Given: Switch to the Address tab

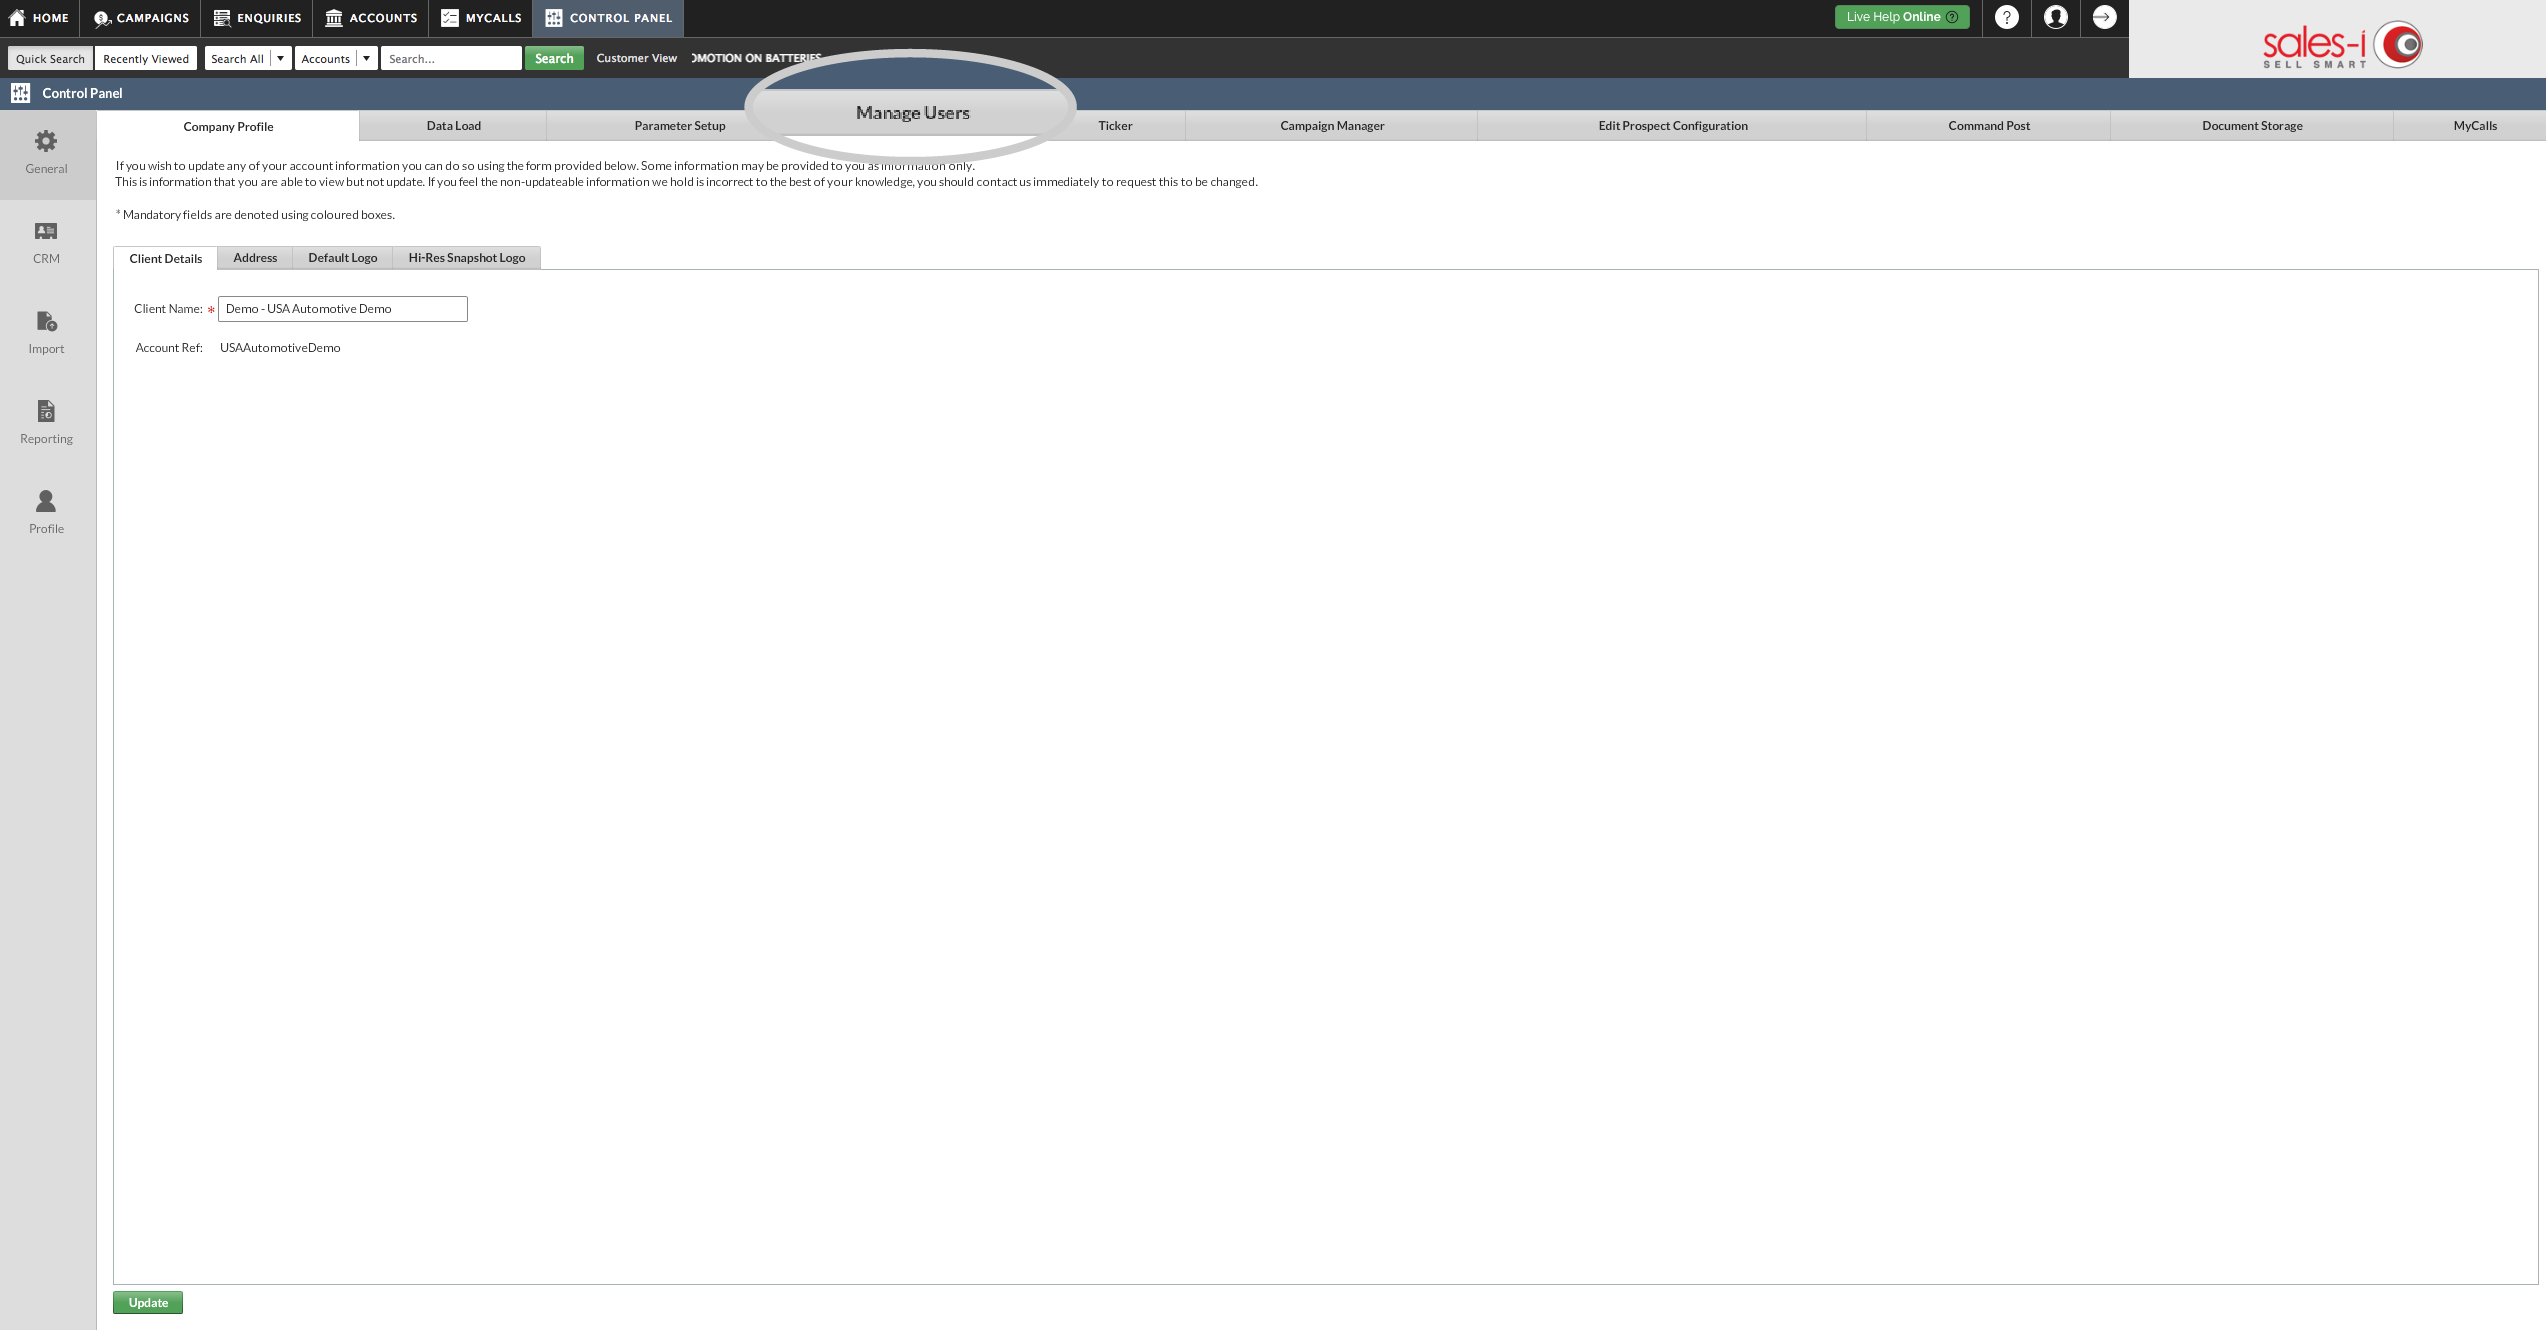Looking at the screenshot, I should [254, 256].
